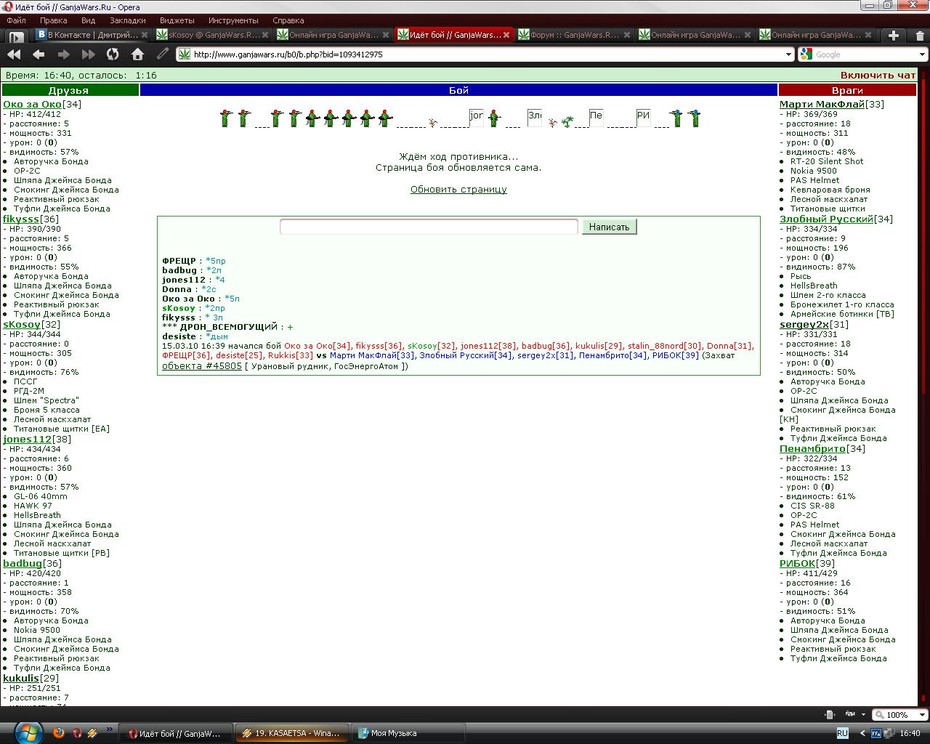Open the Google search engine dropdown

[x=806, y=55]
